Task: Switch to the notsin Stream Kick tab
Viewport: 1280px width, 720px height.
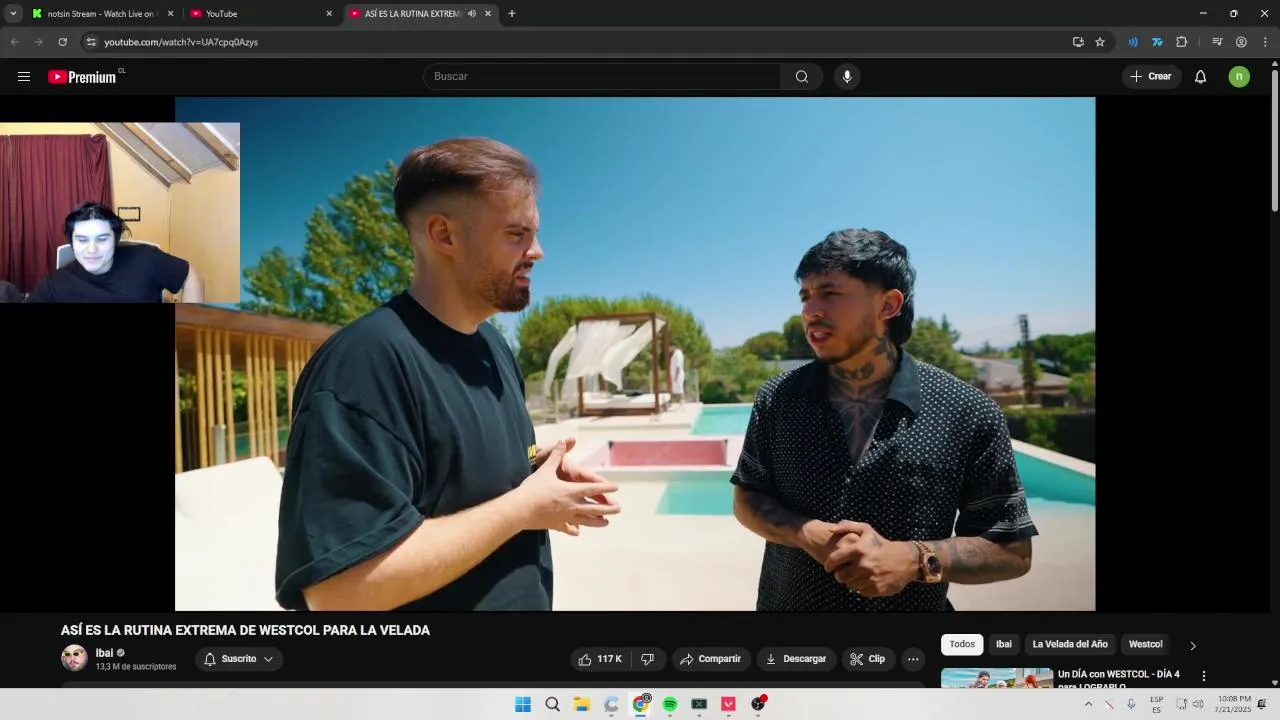Action: point(100,14)
